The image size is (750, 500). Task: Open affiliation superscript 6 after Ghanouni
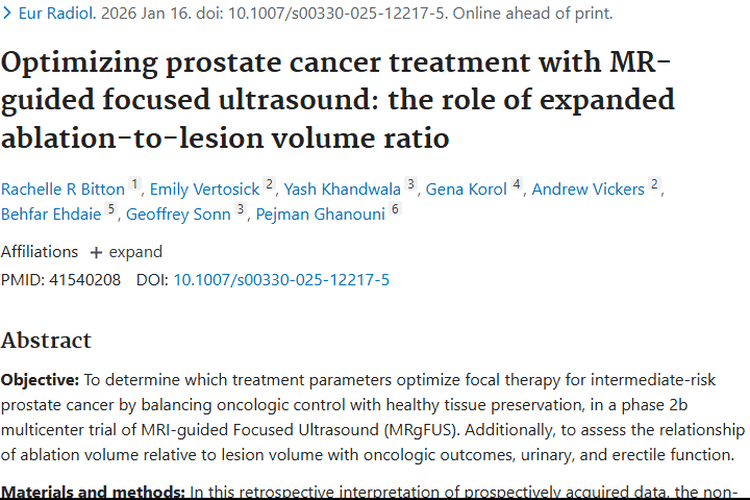(x=395, y=210)
